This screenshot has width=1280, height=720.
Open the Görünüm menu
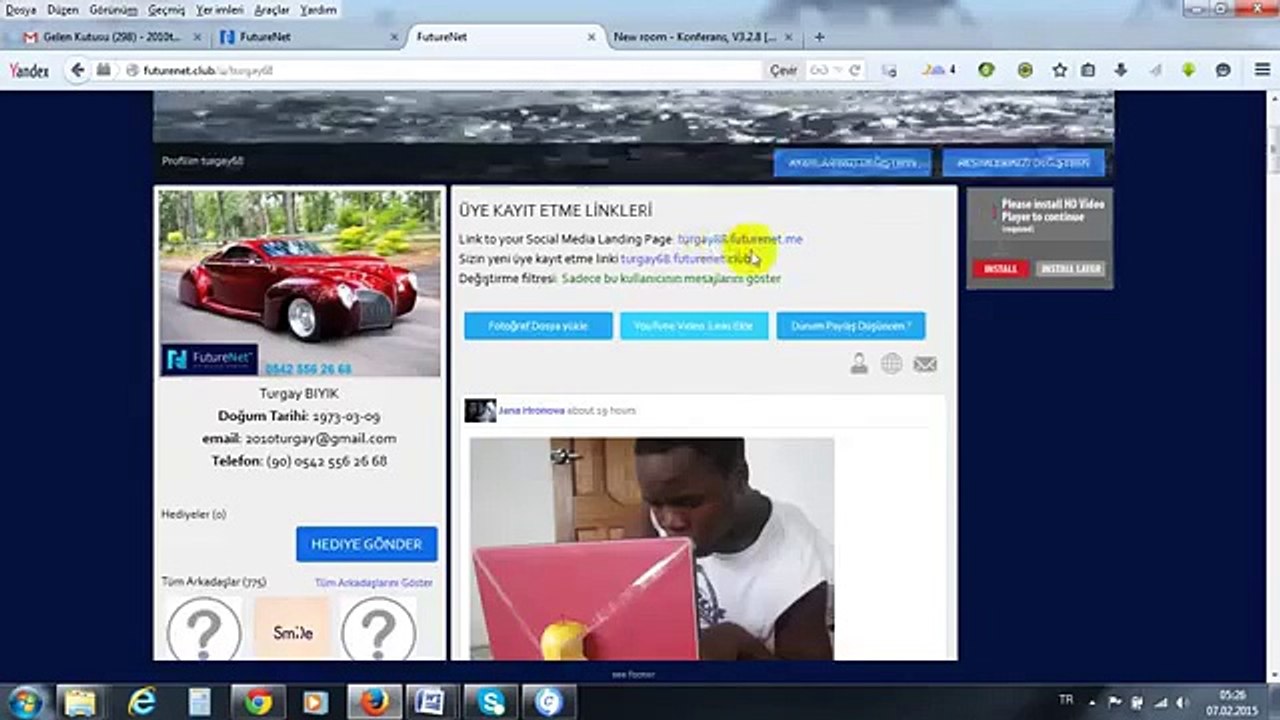tap(112, 10)
